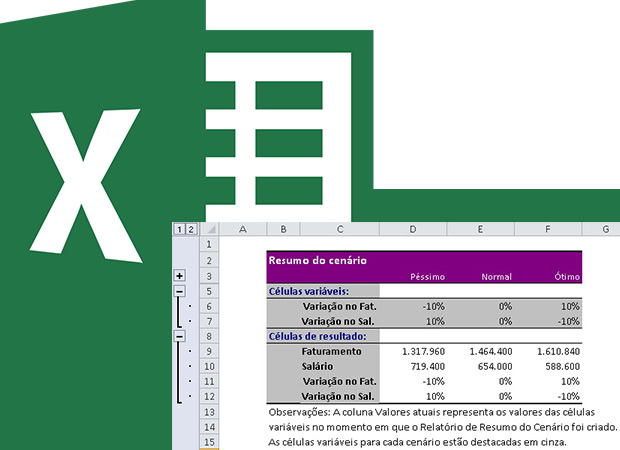Select row 2 header
This screenshot has height=450, width=620.
(x=209, y=261)
